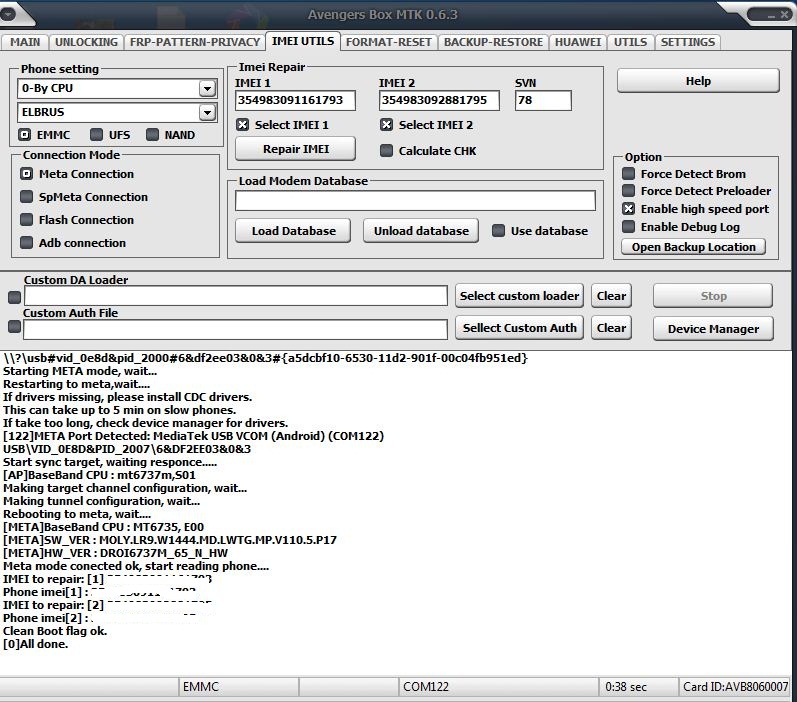The image size is (797, 702).
Task: Enable Force Detect Brom option
Action: coord(628,174)
